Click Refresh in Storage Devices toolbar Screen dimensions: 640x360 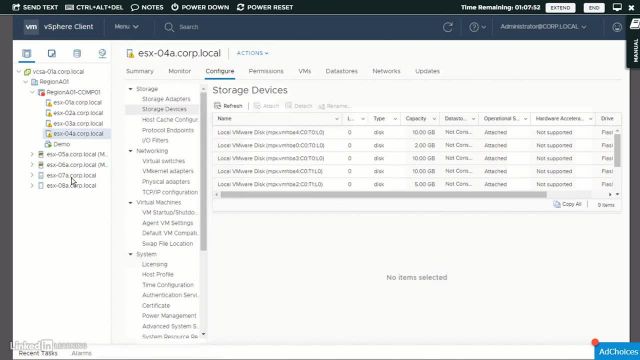pos(229,106)
